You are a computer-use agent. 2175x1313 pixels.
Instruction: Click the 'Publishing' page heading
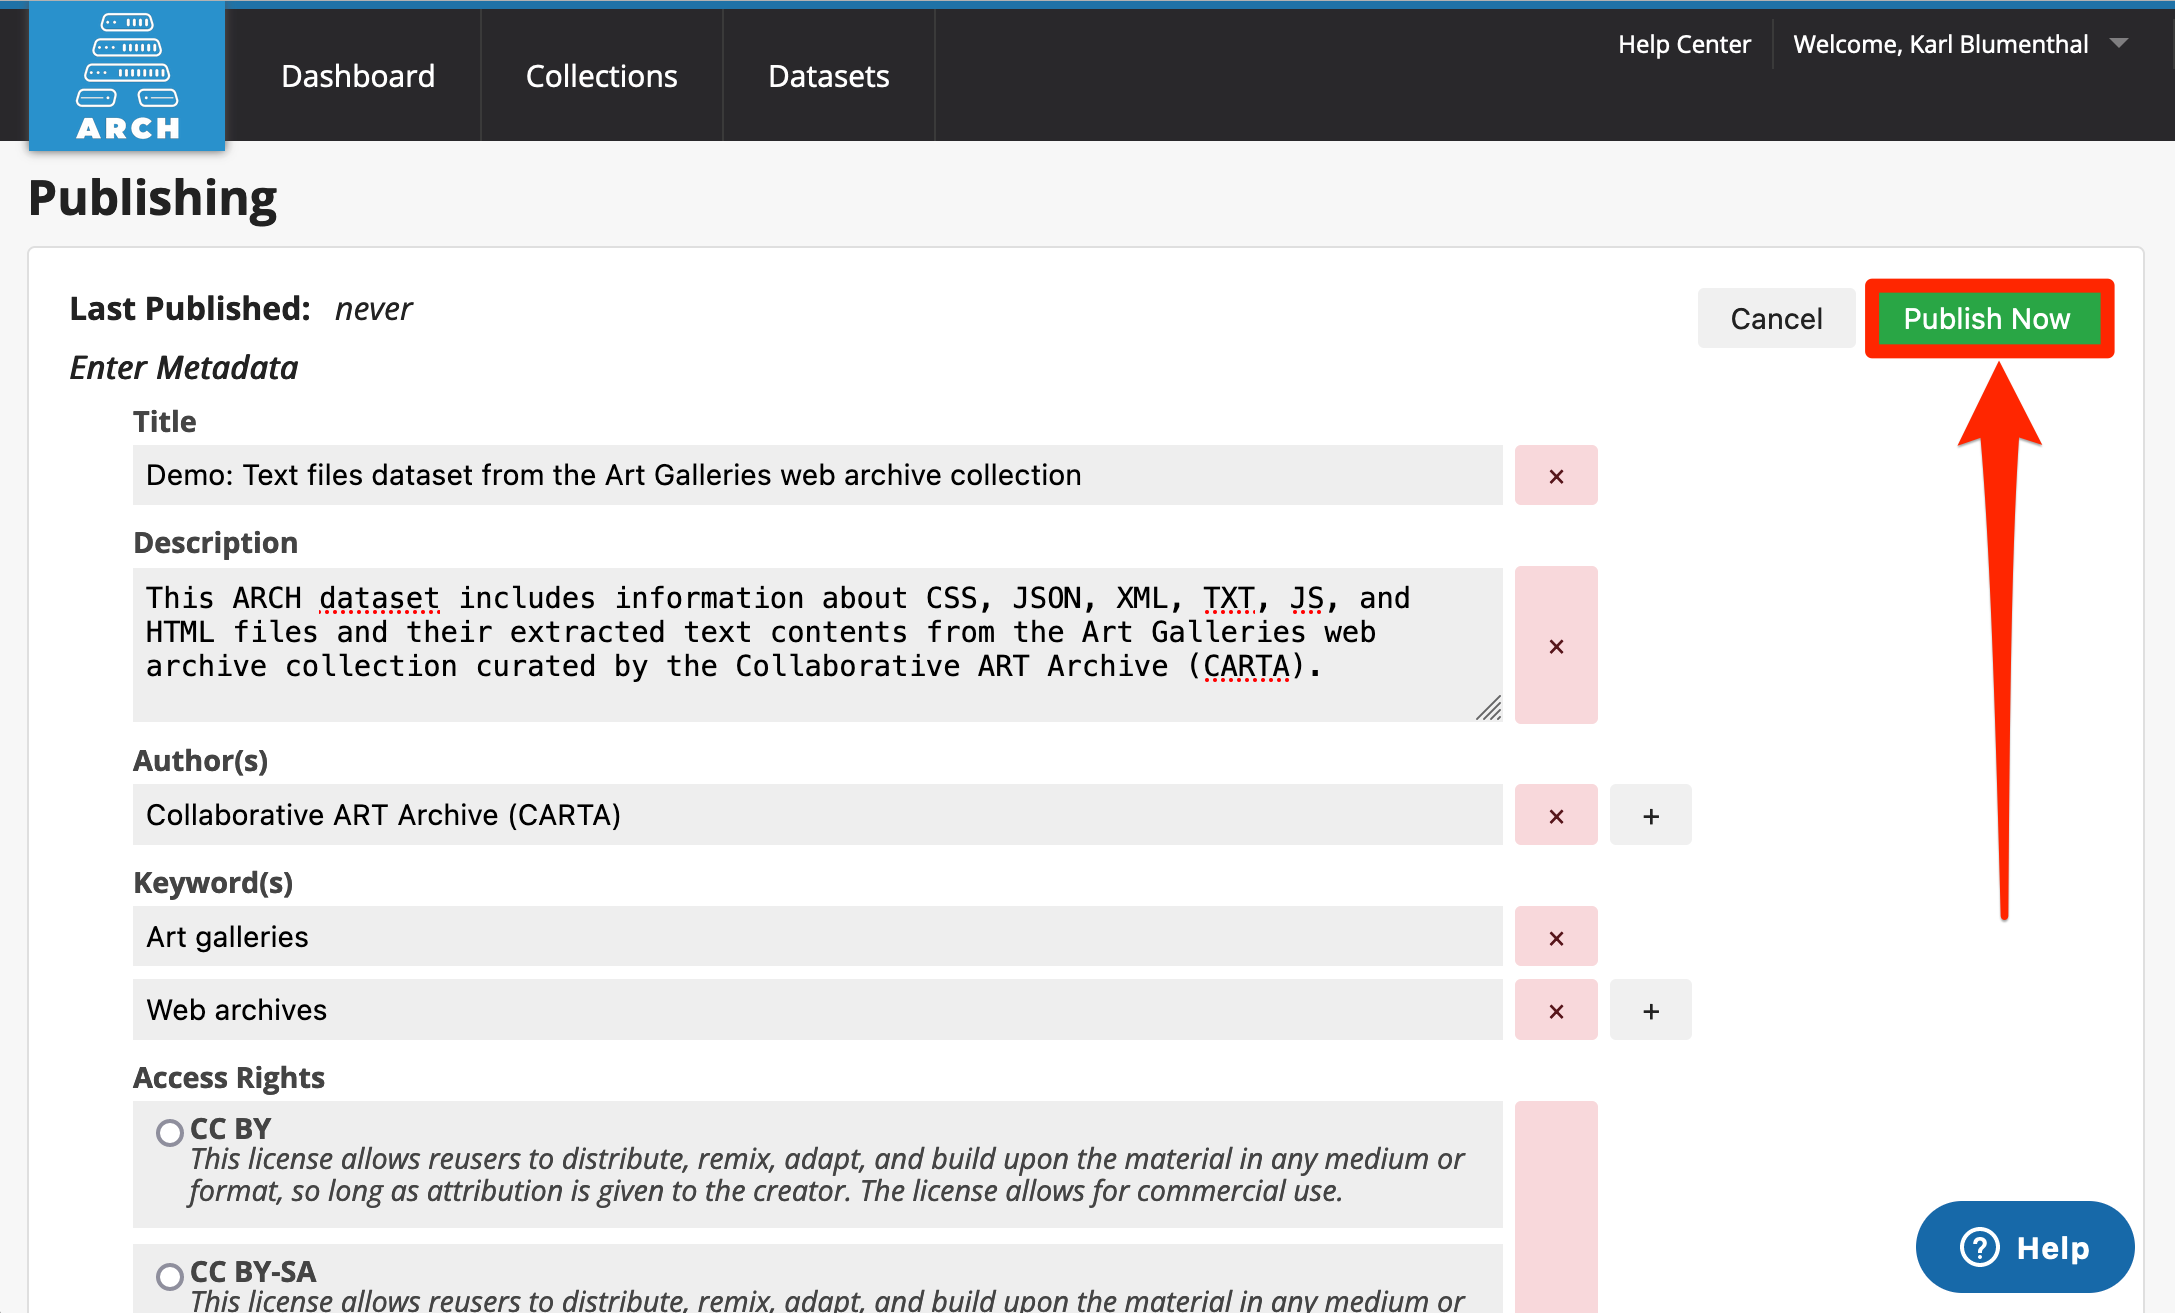click(x=152, y=198)
